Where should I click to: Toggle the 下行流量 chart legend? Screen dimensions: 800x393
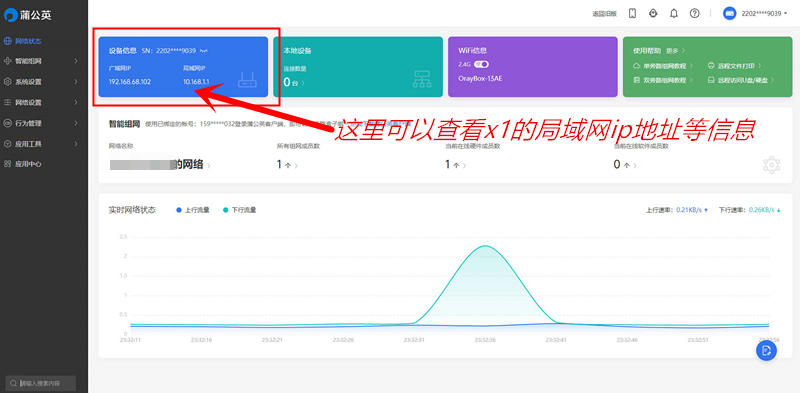click(239, 210)
